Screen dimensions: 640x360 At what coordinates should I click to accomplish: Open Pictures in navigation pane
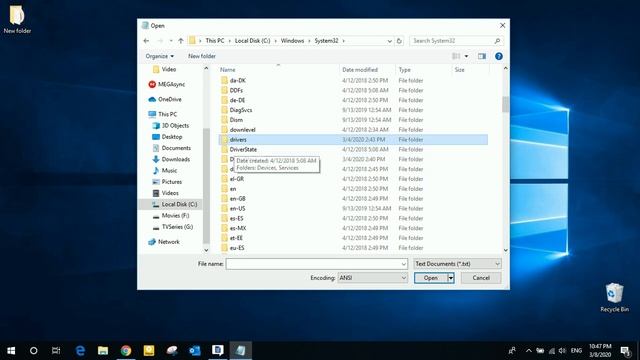[x=167, y=182]
